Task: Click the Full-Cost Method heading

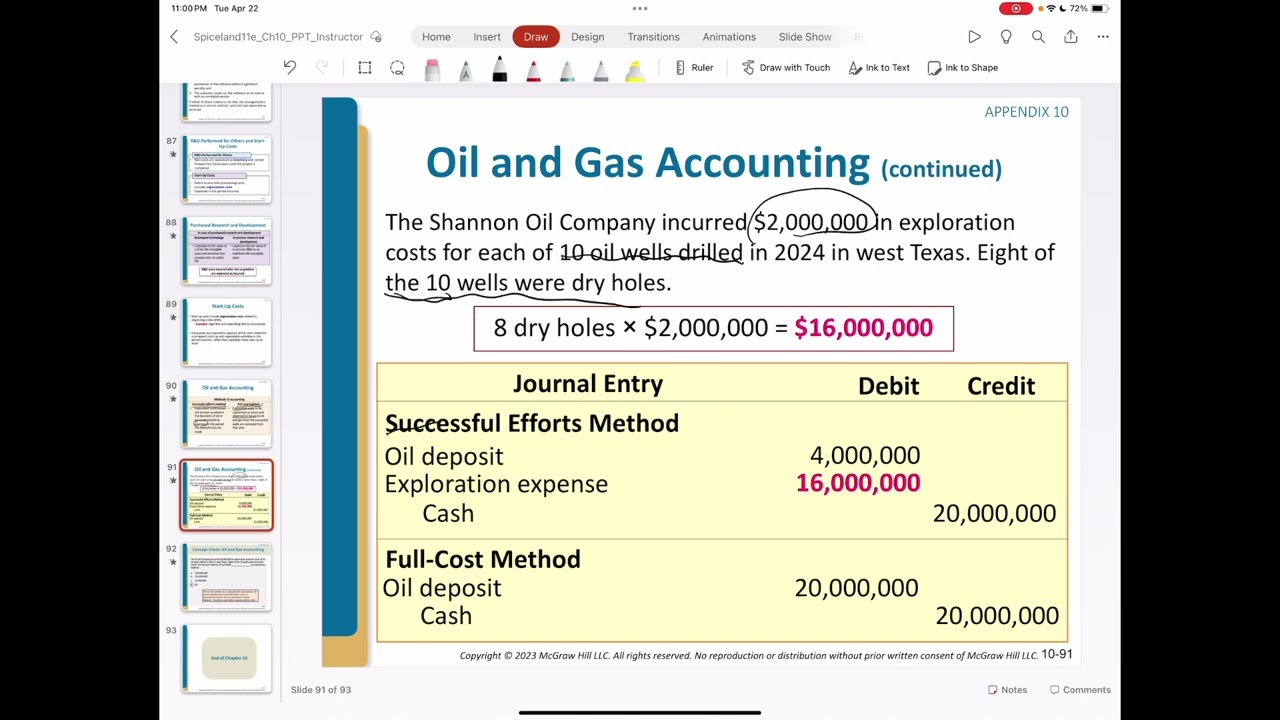Action: click(x=482, y=559)
